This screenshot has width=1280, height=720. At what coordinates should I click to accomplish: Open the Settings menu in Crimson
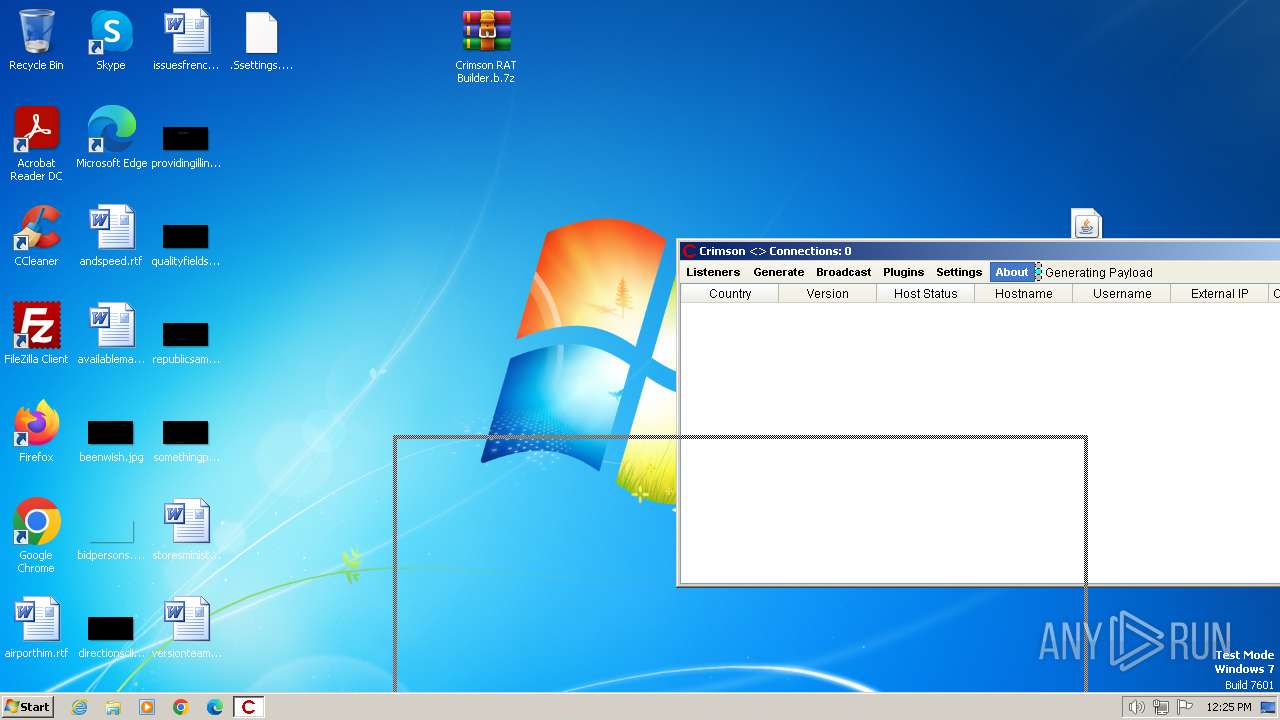click(959, 272)
